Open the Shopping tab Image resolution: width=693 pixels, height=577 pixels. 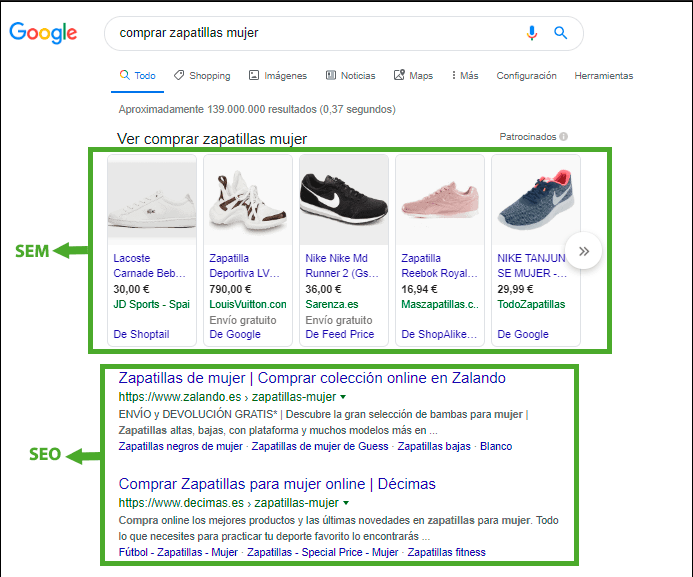click(202, 76)
